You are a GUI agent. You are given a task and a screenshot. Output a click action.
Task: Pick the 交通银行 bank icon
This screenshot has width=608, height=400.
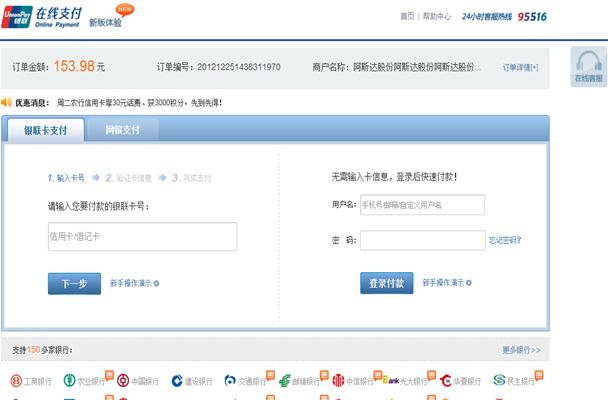coord(246,382)
